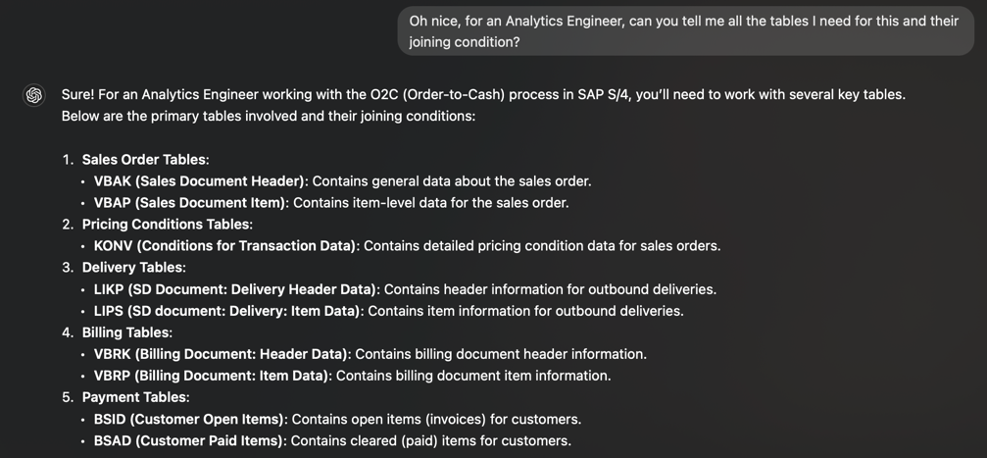Click the text 'Contains cleared (paid) items for customers'

[x=431, y=441]
